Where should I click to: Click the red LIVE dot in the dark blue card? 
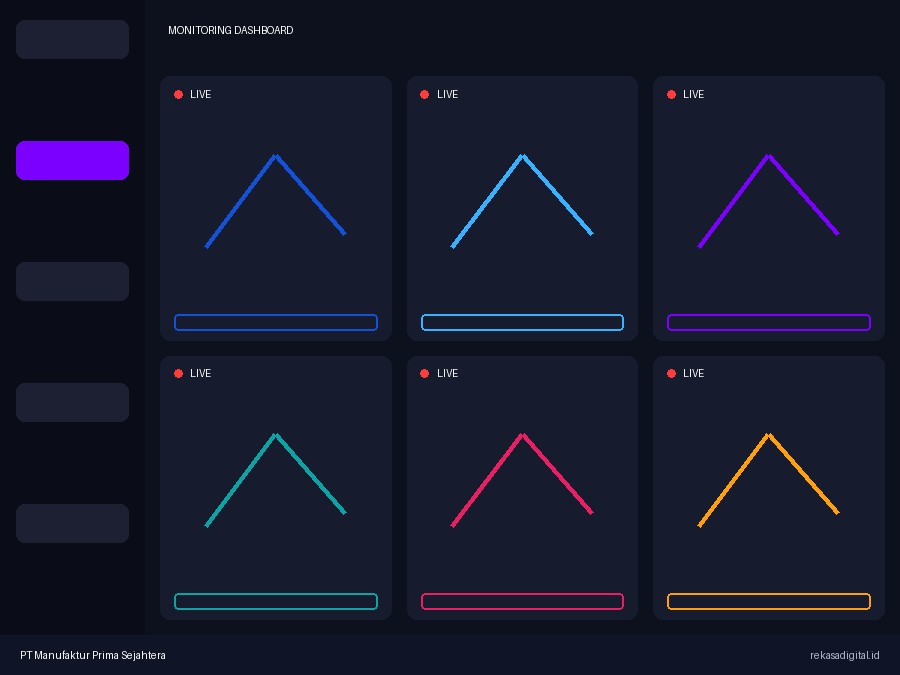coord(179,95)
